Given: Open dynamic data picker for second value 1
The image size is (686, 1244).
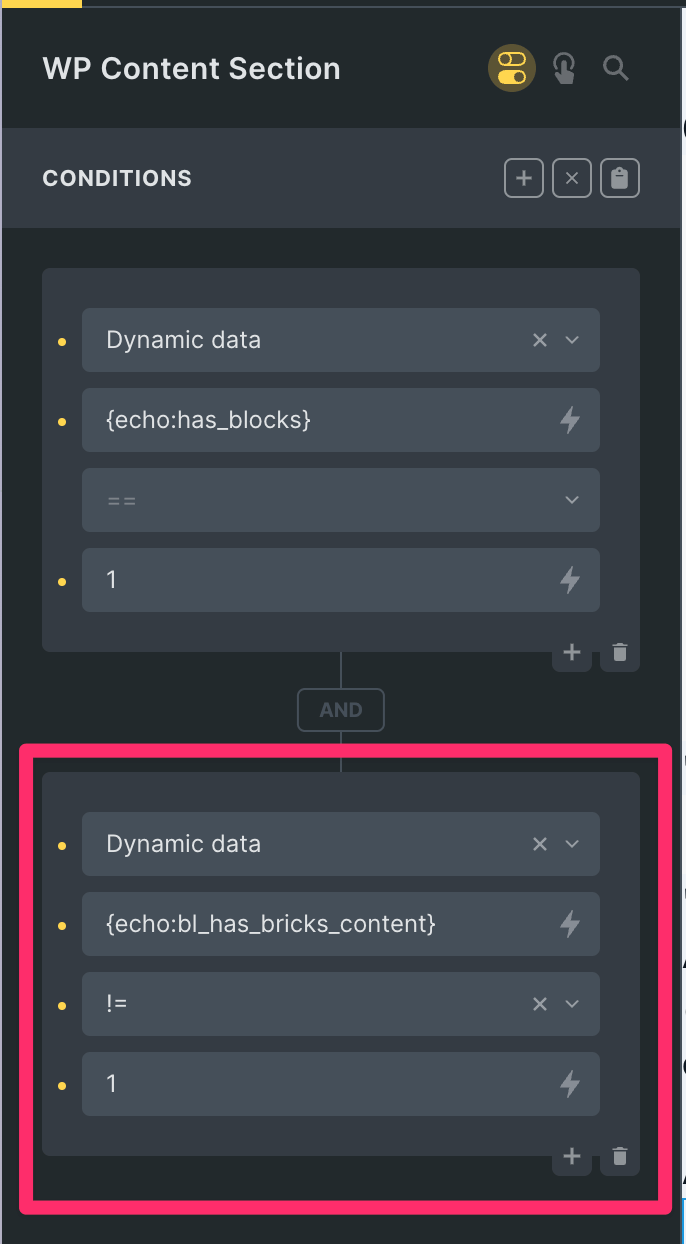Looking at the screenshot, I should 570,1084.
